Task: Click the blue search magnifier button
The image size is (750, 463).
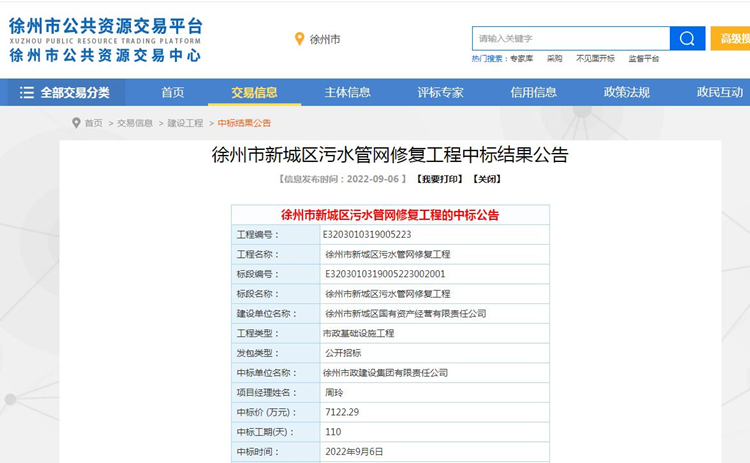Action: click(x=687, y=38)
